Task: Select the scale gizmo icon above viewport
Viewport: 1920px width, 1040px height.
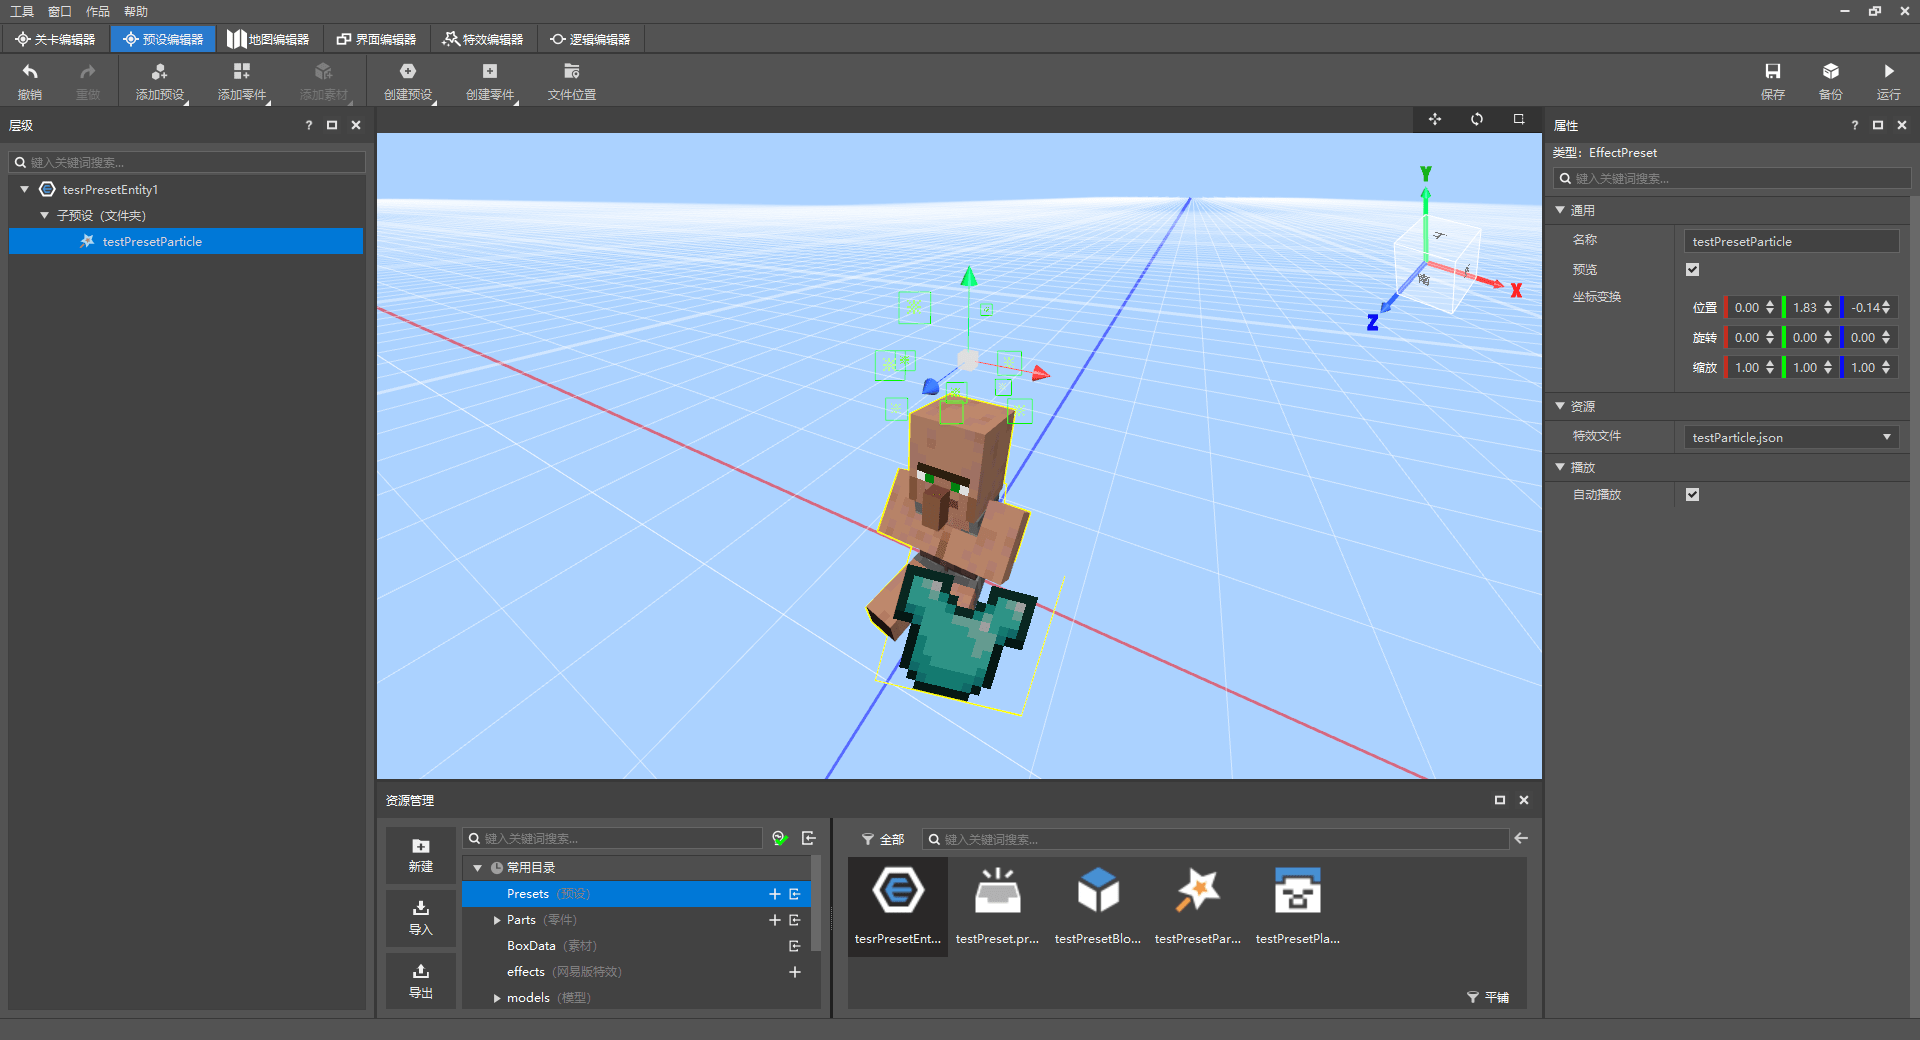Action: tap(1519, 119)
